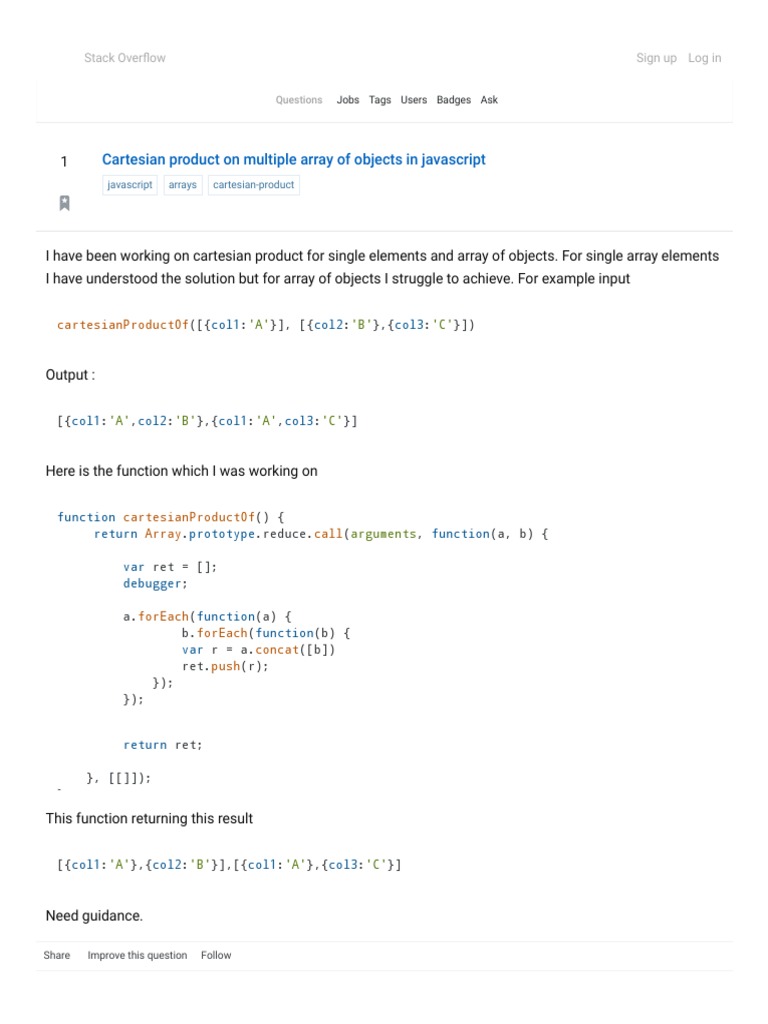Screen dimensions: 768x1024
Task: Select the arrays tag
Action: pos(183,185)
